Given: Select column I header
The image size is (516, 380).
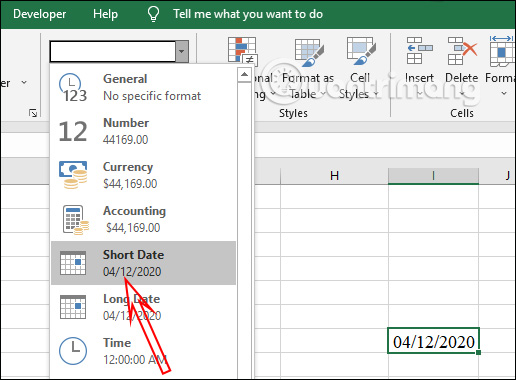Looking at the screenshot, I should tap(433, 176).
